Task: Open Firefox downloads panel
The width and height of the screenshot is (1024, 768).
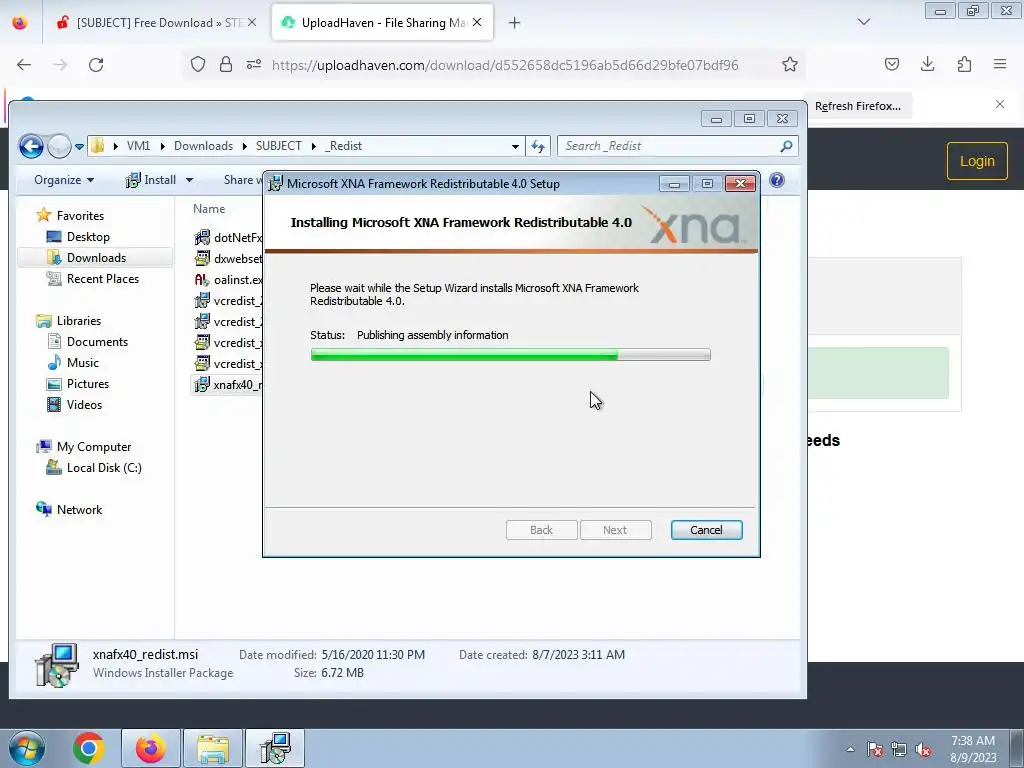Action: (x=927, y=64)
